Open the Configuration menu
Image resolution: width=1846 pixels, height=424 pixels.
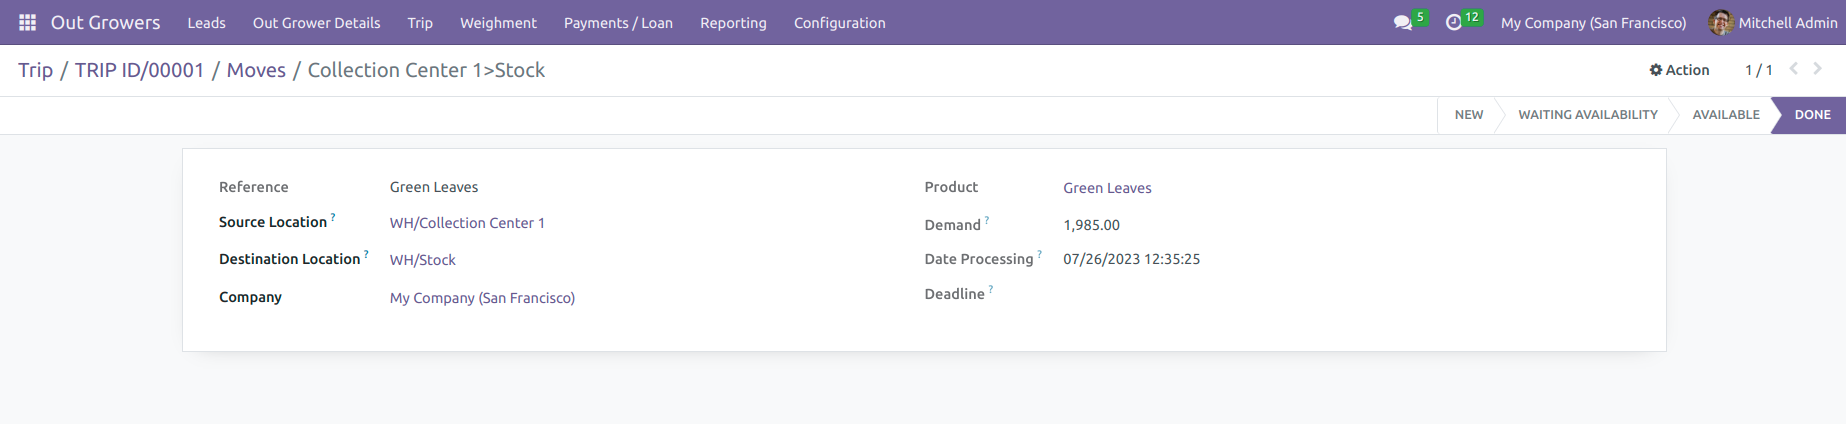[x=839, y=22]
